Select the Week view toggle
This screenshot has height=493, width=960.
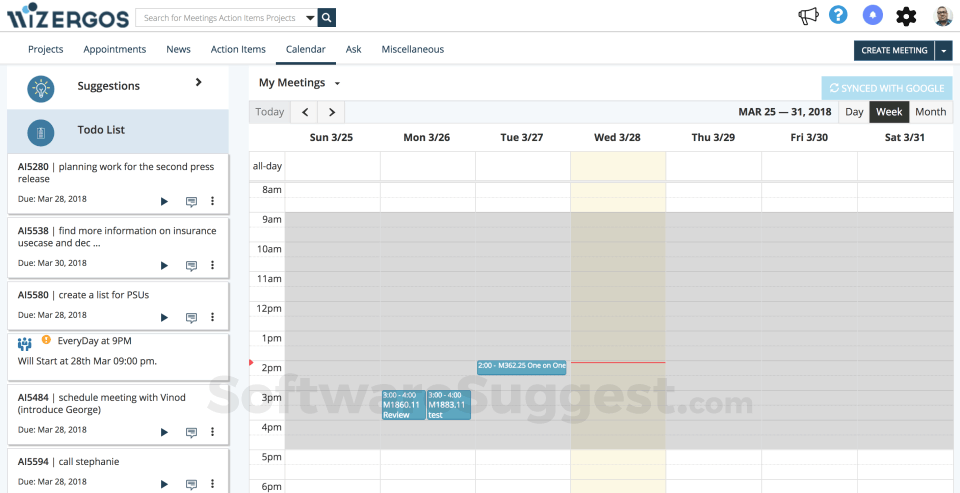tap(889, 112)
